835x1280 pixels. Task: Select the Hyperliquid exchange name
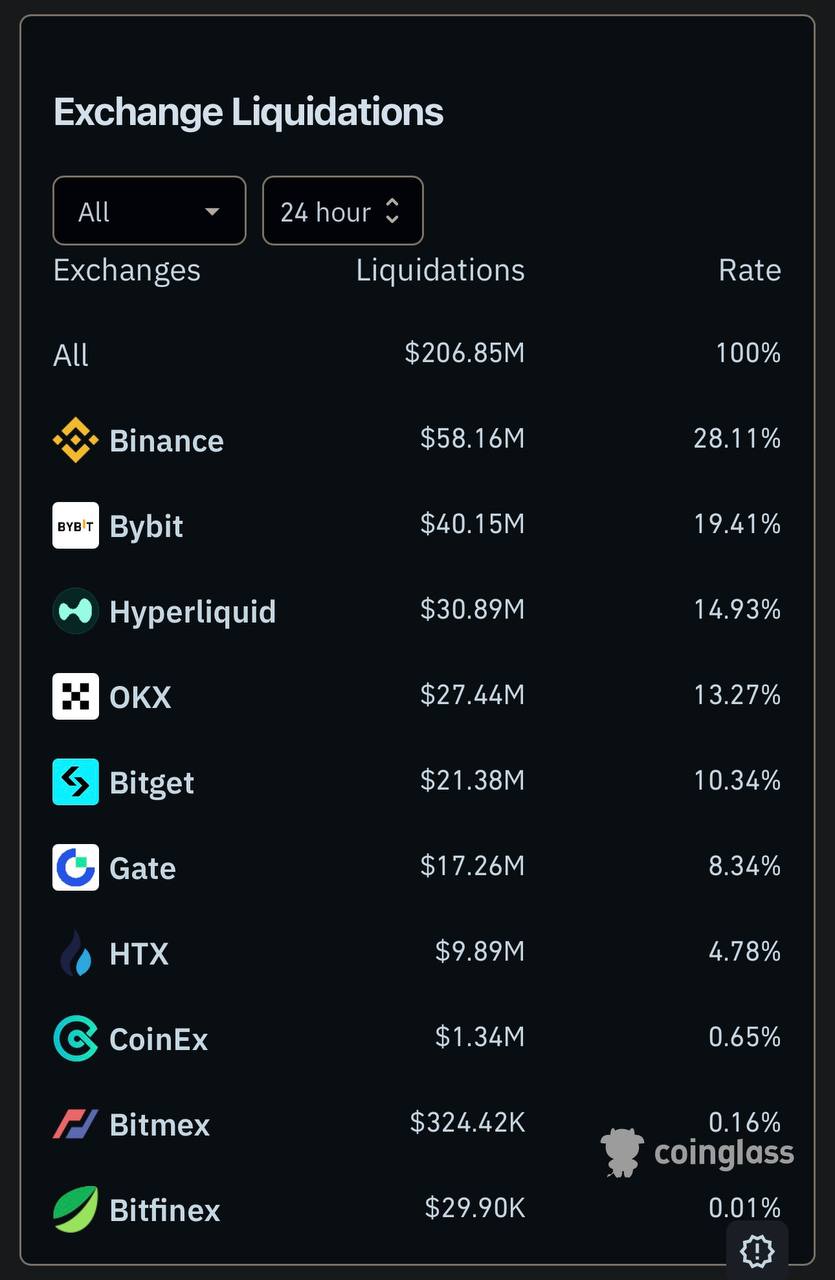192,611
